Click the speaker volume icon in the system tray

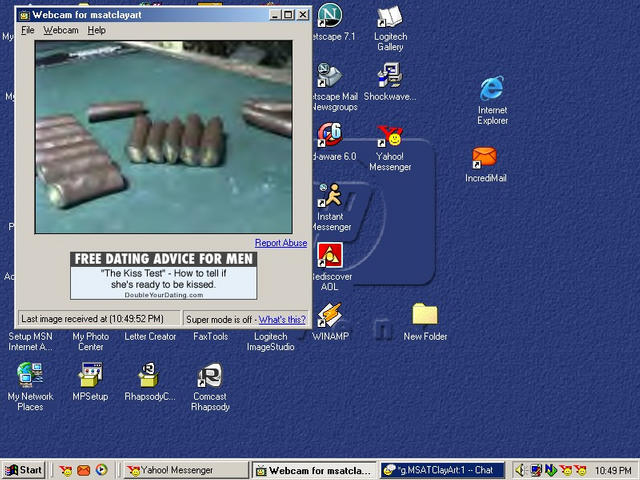[x=520, y=471]
